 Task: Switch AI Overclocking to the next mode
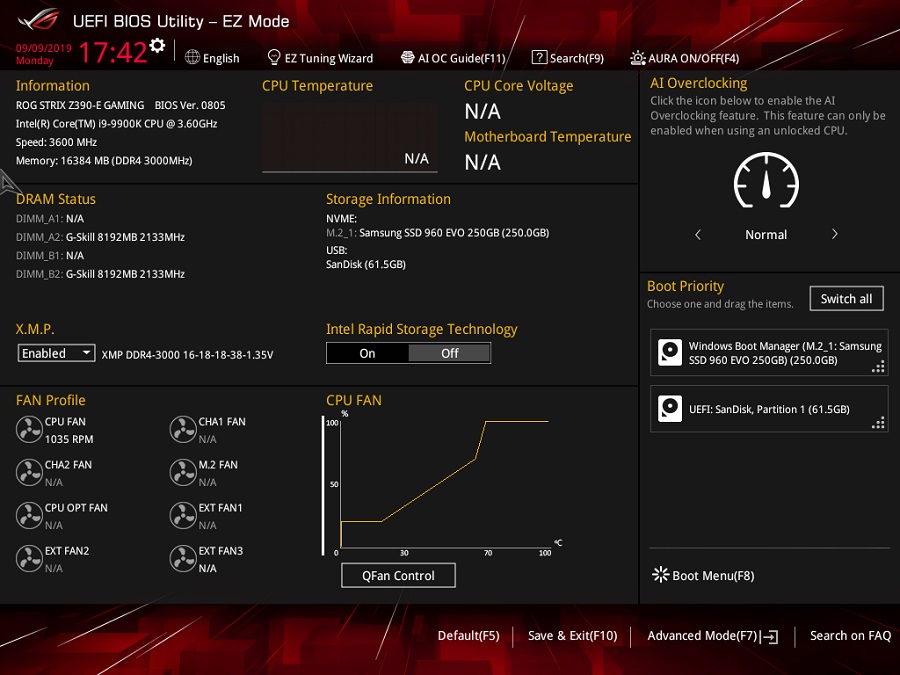tap(835, 234)
